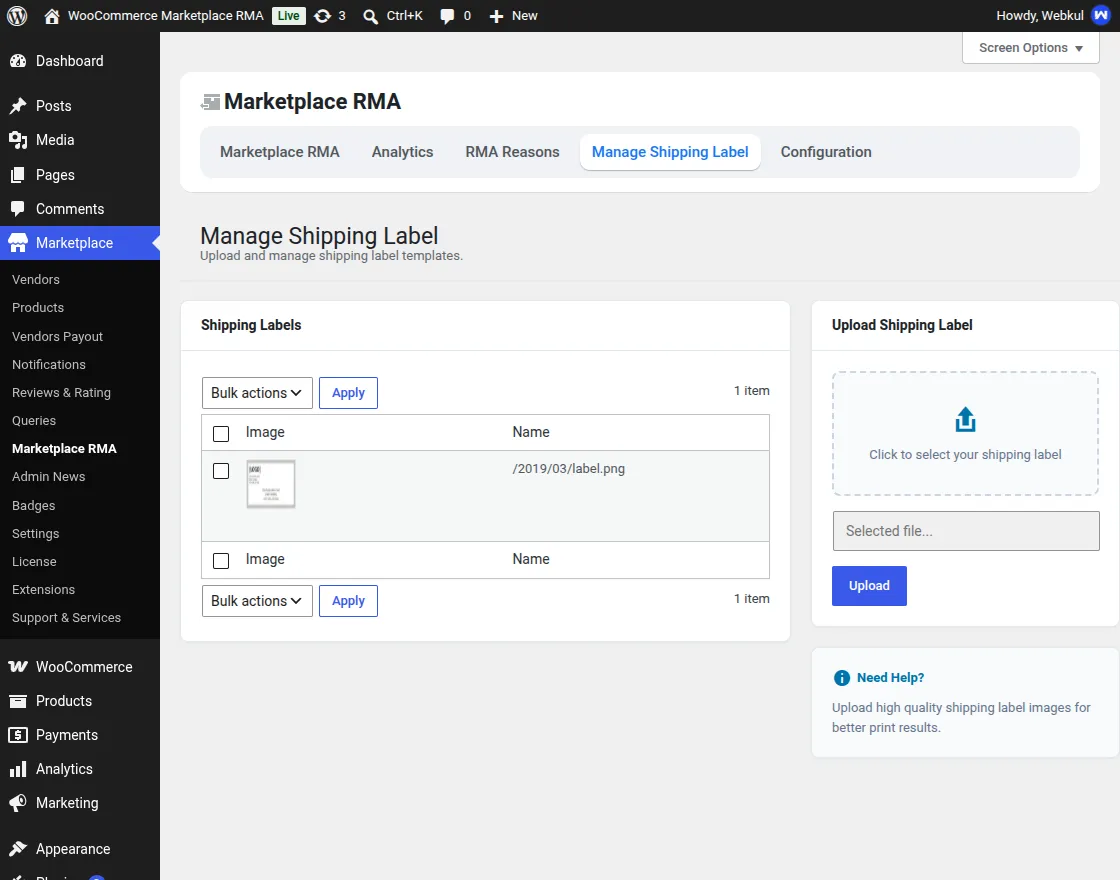Open the RMA Reasons tab

512,152
